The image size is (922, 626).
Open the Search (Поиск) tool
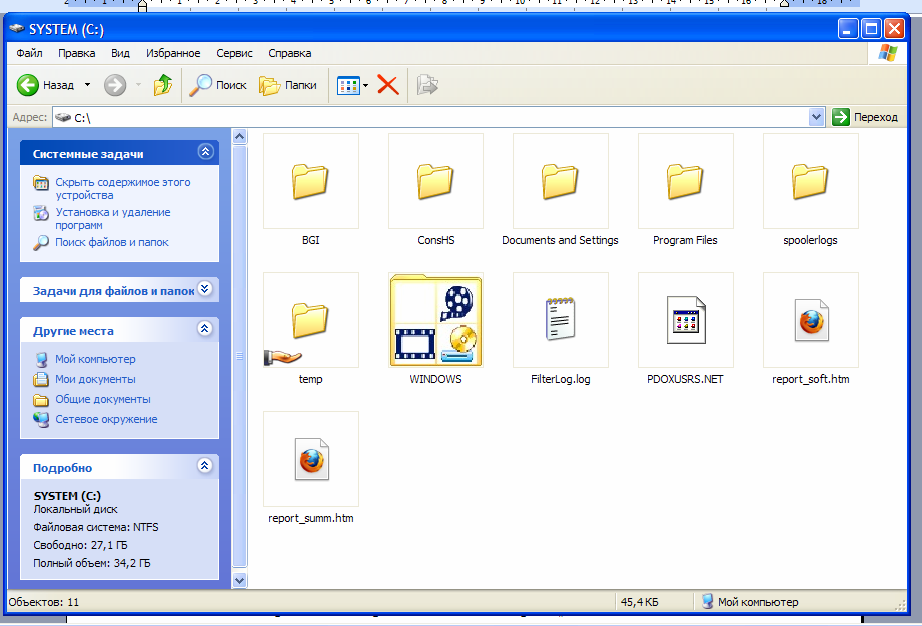pyautogui.click(x=219, y=86)
